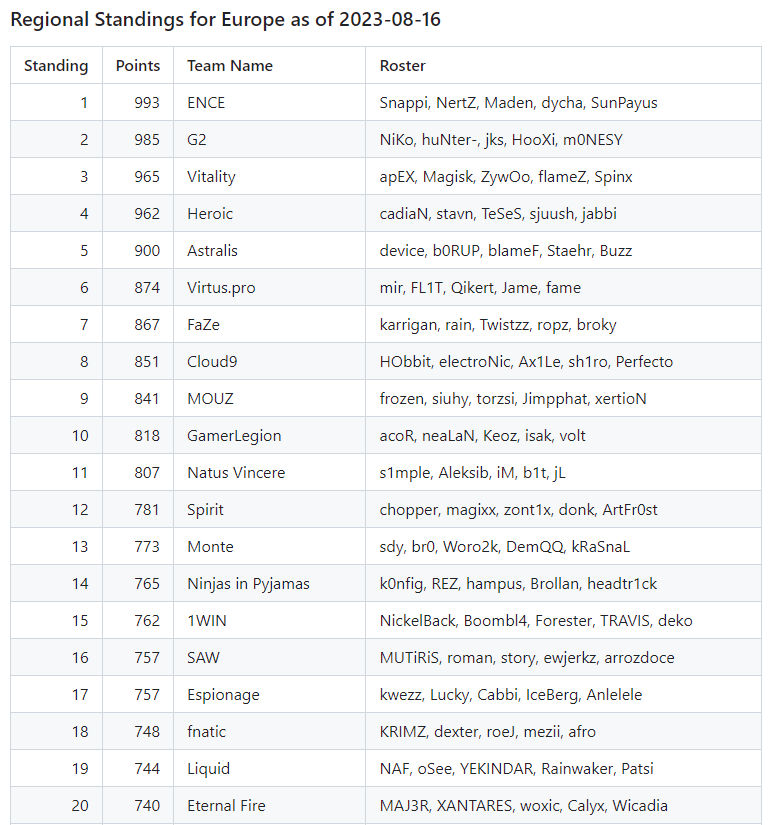Viewport: 771px width, 825px height.
Task: Click the Regional Standings for Europe heading
Action: tap(225, 19)
